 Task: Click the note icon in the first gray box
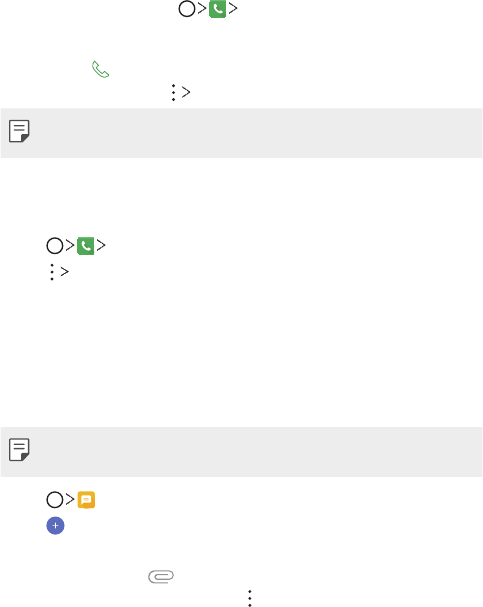tap(19, 131)
